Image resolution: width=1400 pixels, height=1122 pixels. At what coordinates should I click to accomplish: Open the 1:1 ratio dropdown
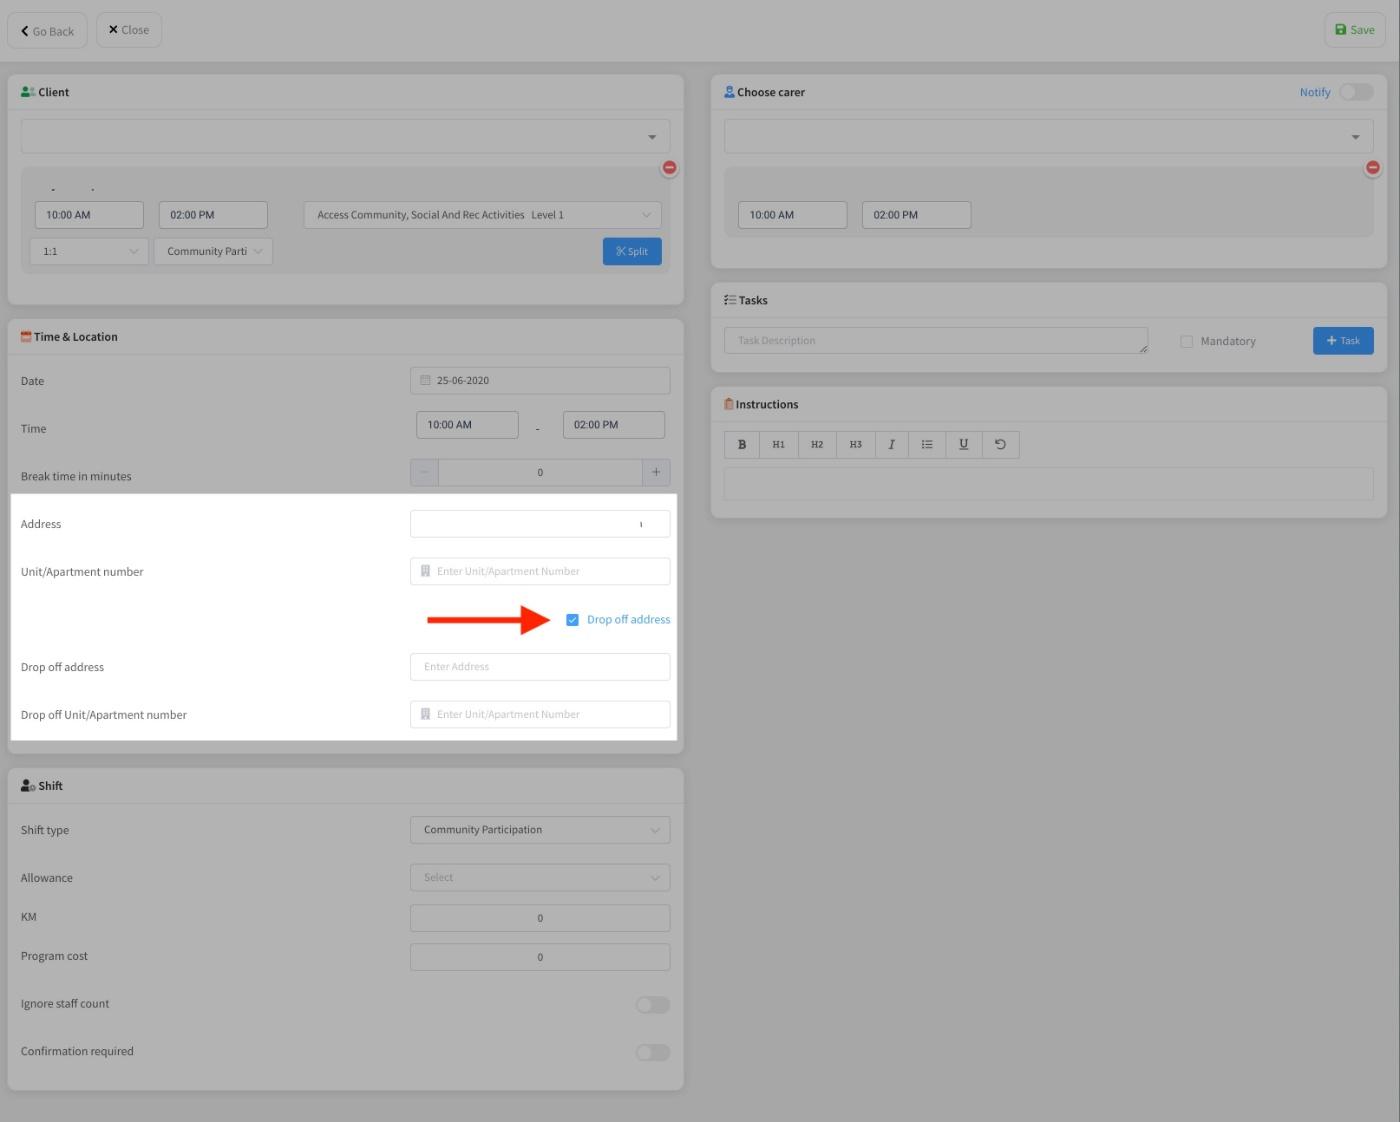tap(89, 252)
